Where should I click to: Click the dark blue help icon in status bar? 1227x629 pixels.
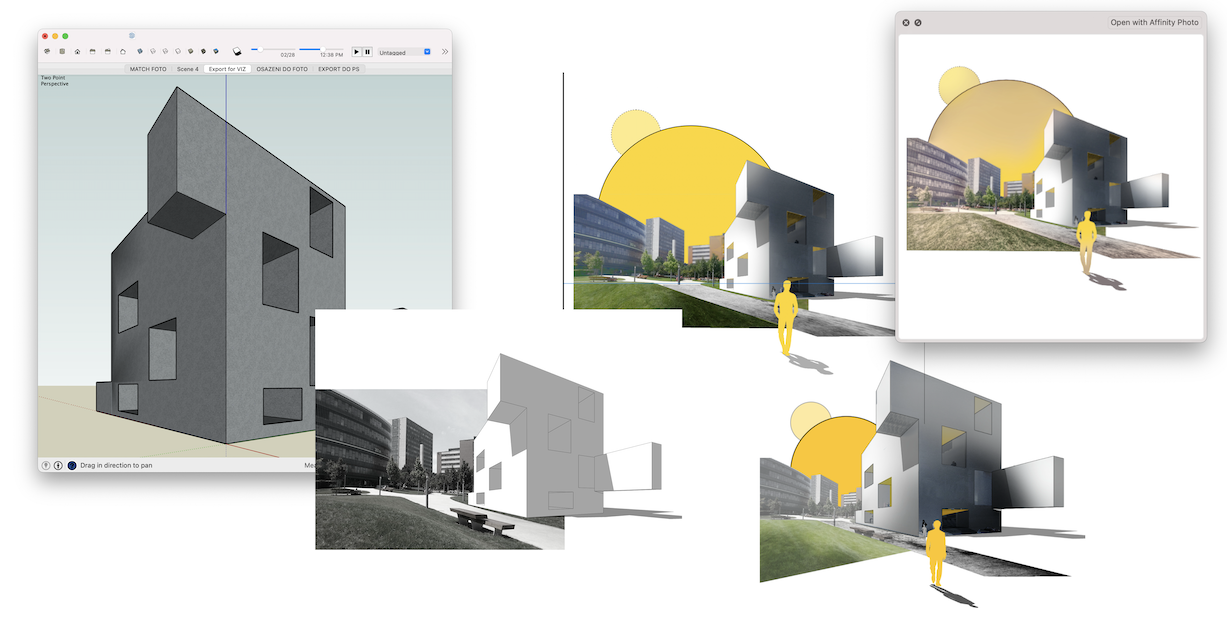(x=72, y=465)
